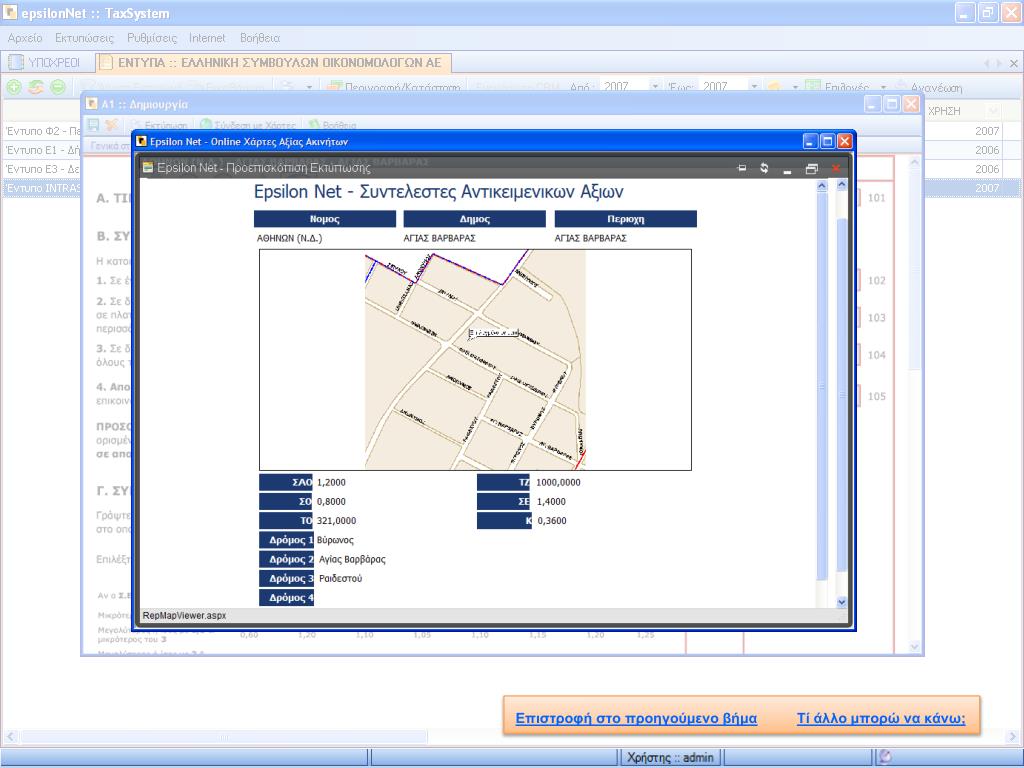1024x768 pixels.
Task: Click the 101 code field in A1 window
Action: tap(876, 198)
